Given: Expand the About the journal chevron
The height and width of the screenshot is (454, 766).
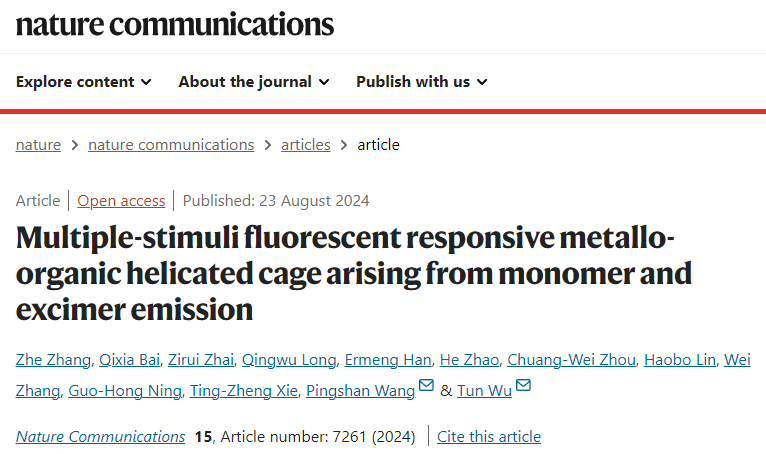Looking at the screenshot, I should 324,82.
